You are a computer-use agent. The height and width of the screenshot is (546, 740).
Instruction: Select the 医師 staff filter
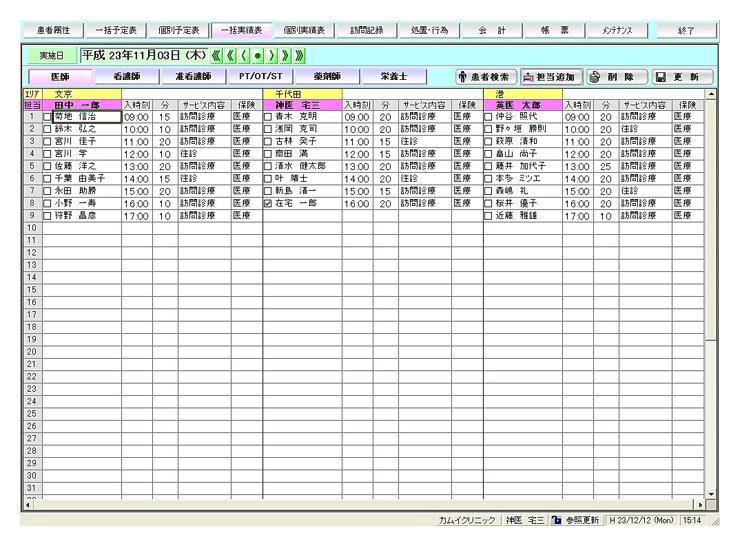[60, 76]
